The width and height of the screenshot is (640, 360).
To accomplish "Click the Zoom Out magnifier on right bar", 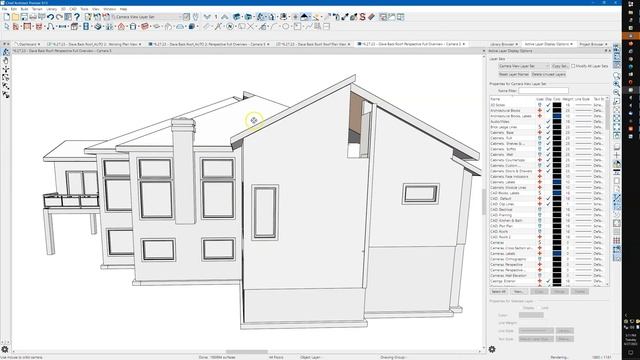I will 617,93.
